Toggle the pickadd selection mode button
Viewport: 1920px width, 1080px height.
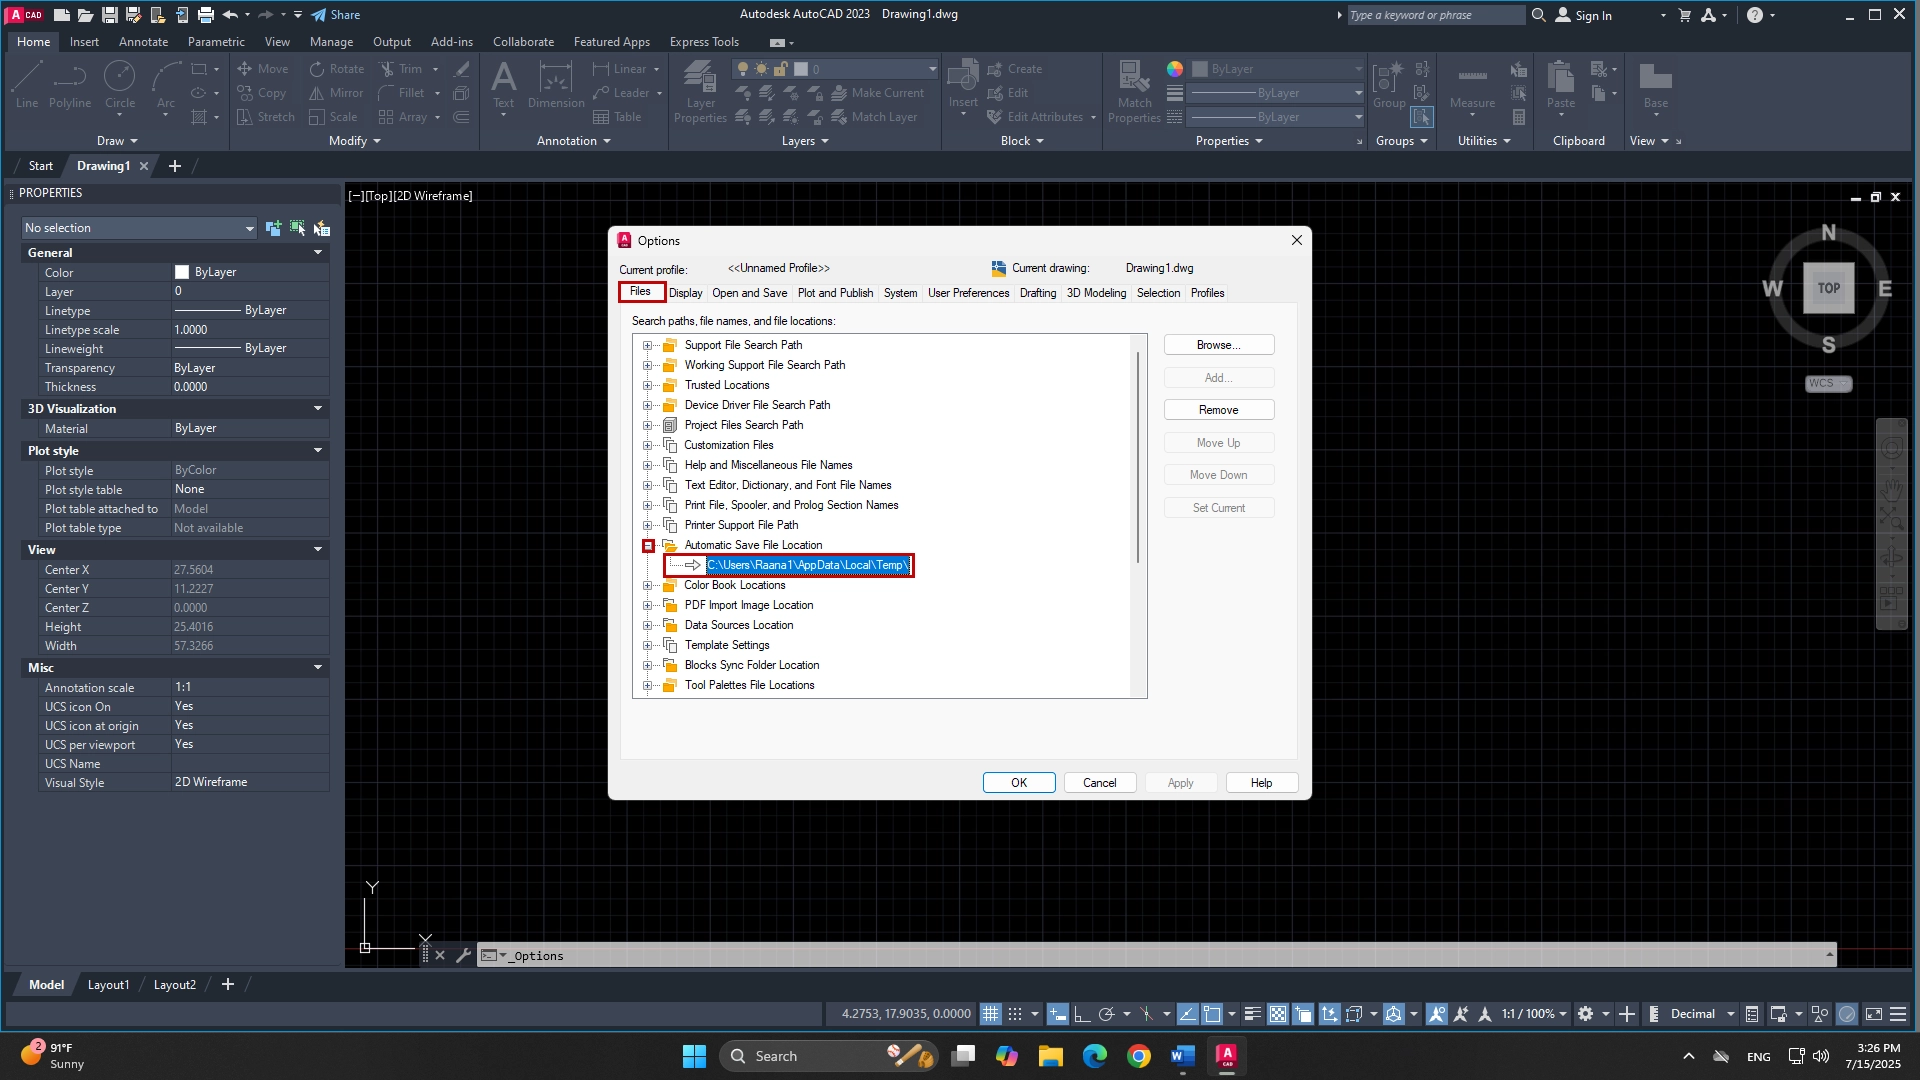pos(273,228)
